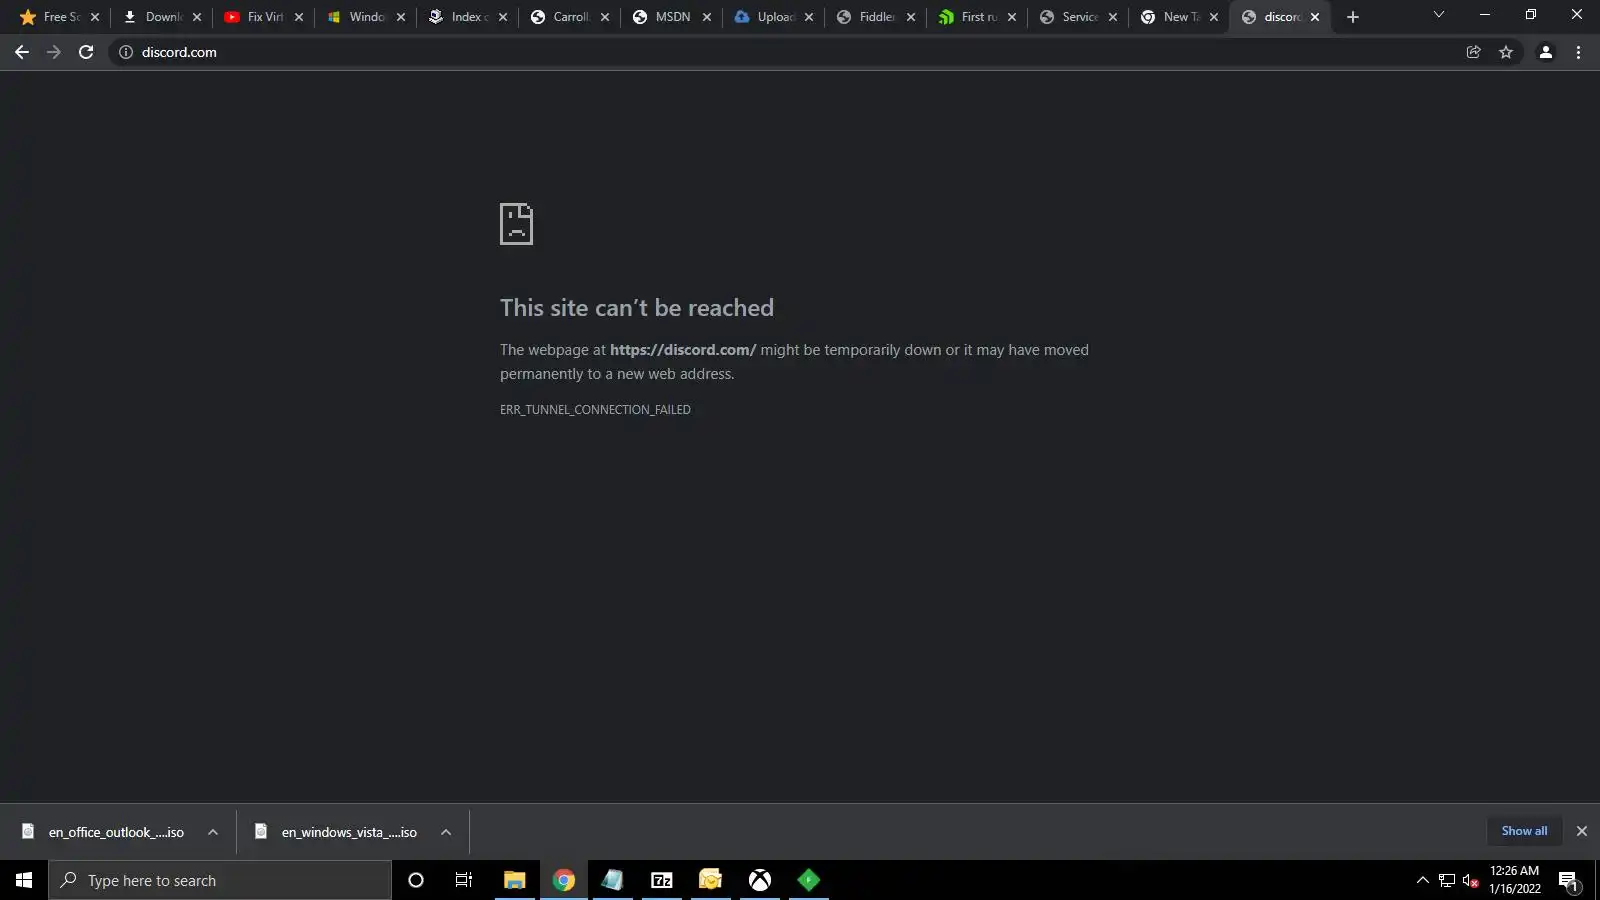Close the active discord tab
Screen dimensions: 1600x900
pyautogui.click(x=1315, y=17)
